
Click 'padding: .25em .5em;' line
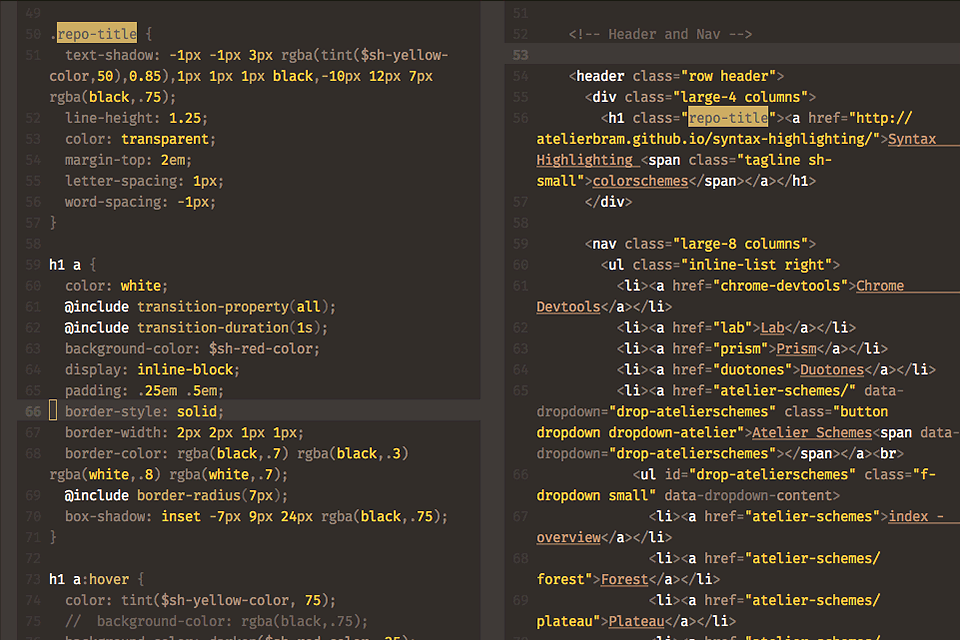(144, 391)
